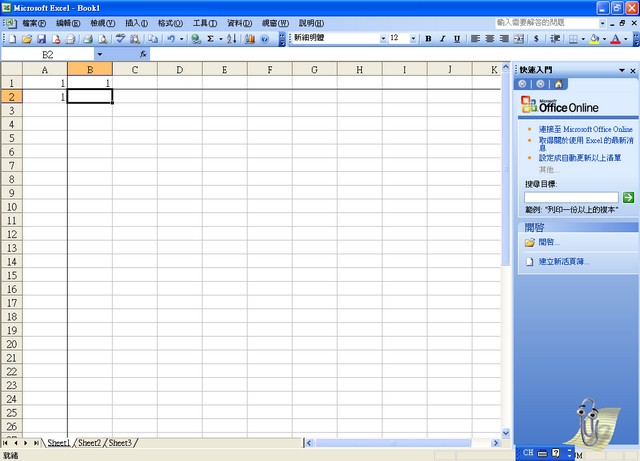Toggle Italic formatting
The height and width of the screenshot is (461, 640).
(x=442, y=39)
